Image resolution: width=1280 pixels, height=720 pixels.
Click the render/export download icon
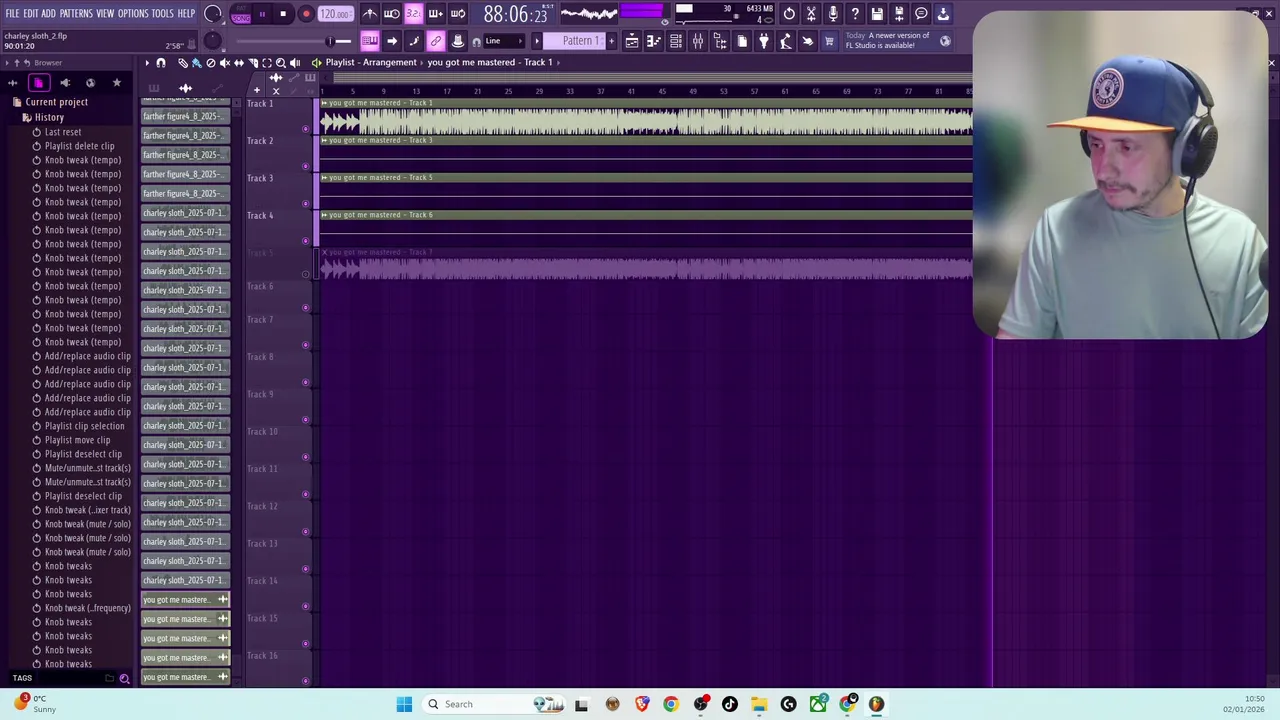(943, 14)
